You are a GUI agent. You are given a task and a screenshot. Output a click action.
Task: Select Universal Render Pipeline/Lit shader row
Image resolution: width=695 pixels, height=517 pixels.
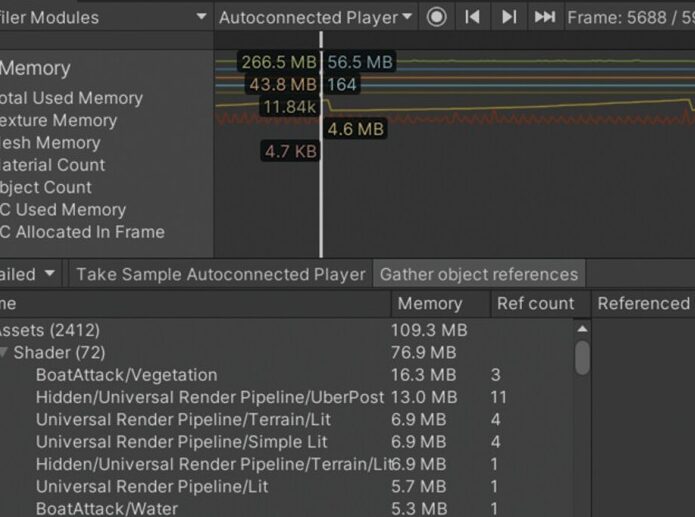click(286, 486)
